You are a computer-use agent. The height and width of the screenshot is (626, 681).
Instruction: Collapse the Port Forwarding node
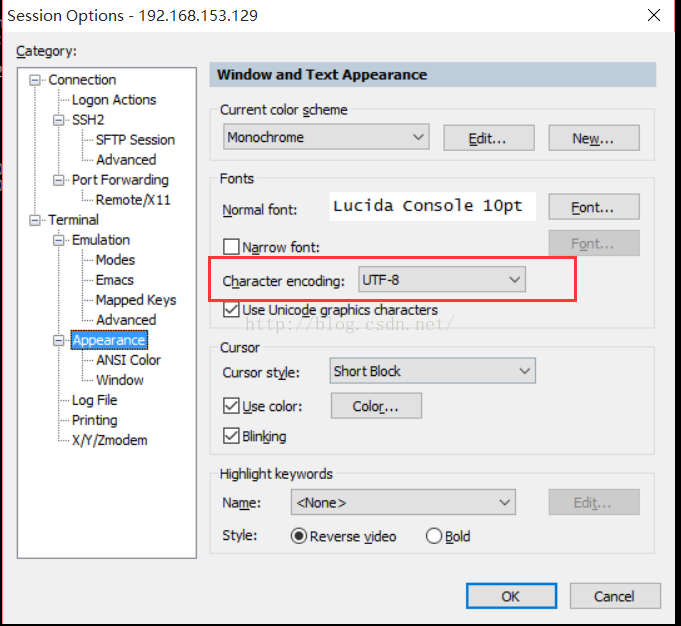pos(58,180)
